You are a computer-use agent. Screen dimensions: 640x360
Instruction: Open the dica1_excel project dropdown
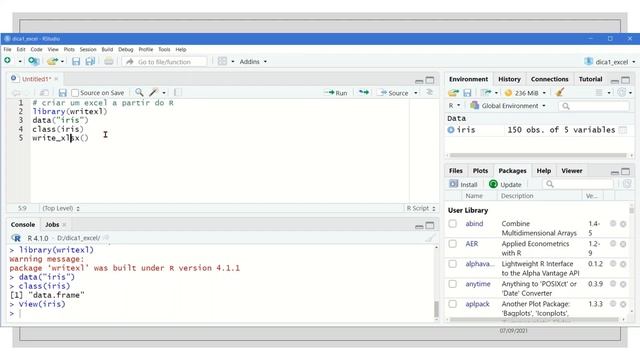click(x=609, y=62)
